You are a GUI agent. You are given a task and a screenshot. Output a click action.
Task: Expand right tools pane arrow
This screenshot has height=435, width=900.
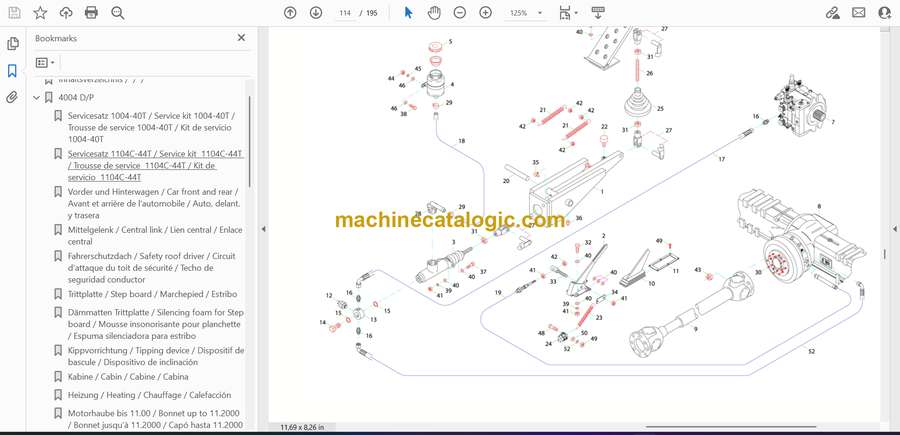(894, 229)
